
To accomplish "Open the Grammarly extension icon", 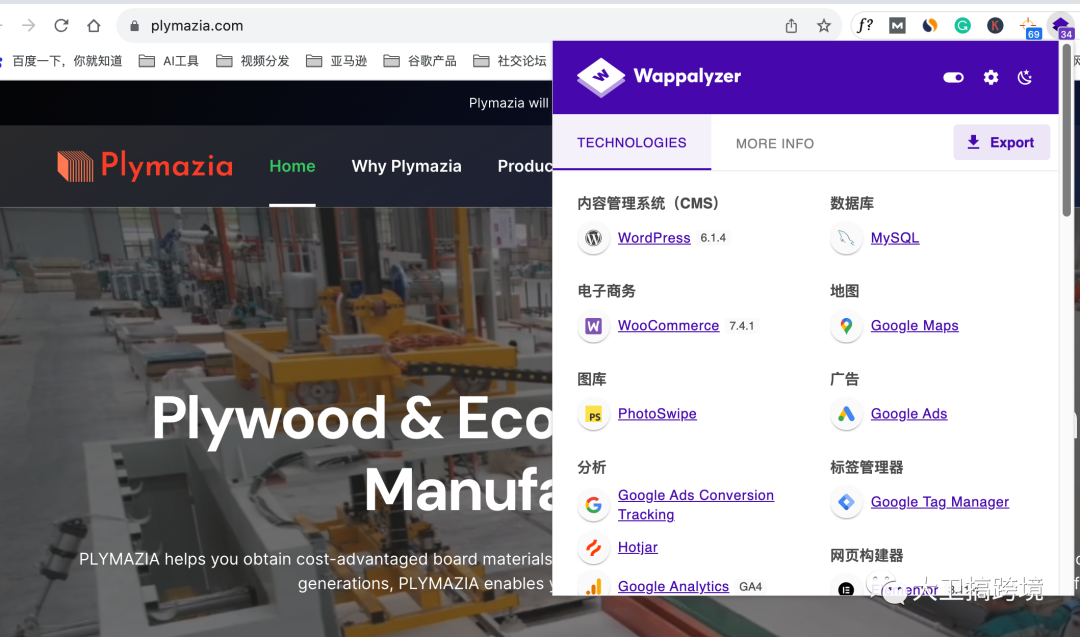I will click(962, 25).
